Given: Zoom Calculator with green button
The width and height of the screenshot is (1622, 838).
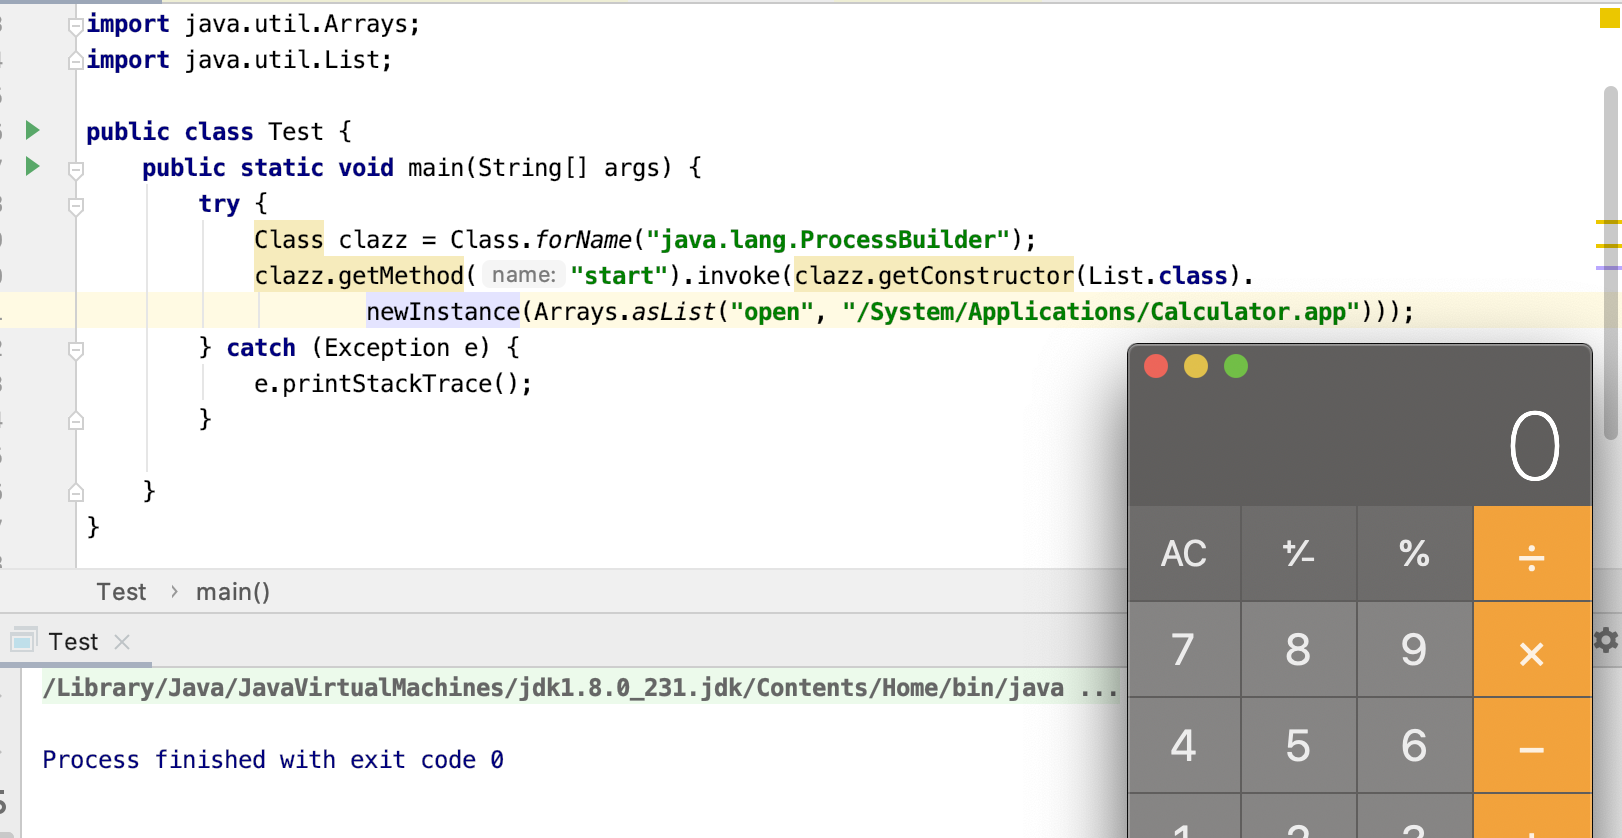Looking at the screenshot, I should tap(1236, 366).
